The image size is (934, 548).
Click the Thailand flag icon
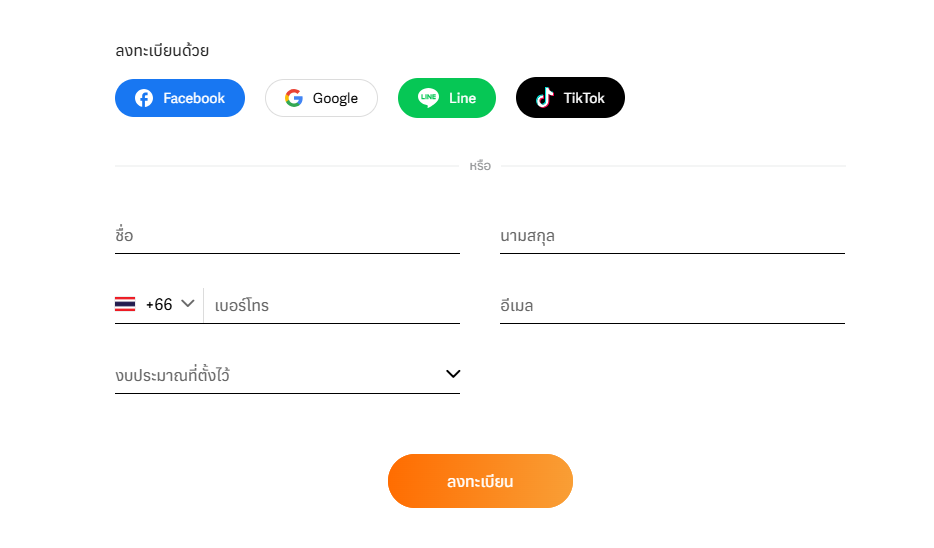tap(125, 304)
